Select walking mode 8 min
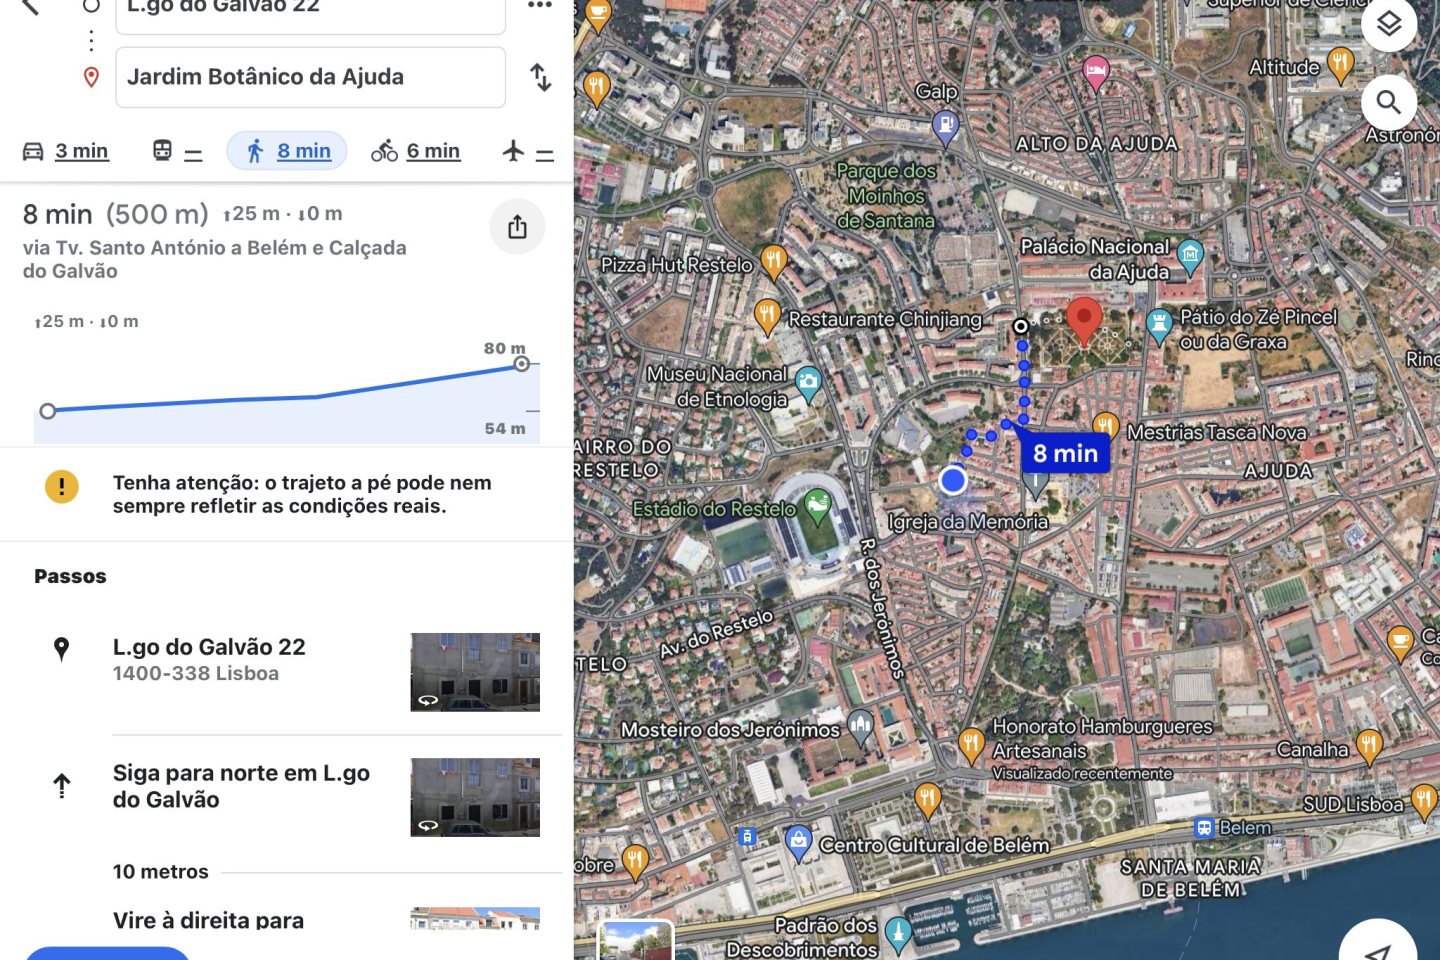The height and width of the screenshot is (960, 1440). point(287,151)
